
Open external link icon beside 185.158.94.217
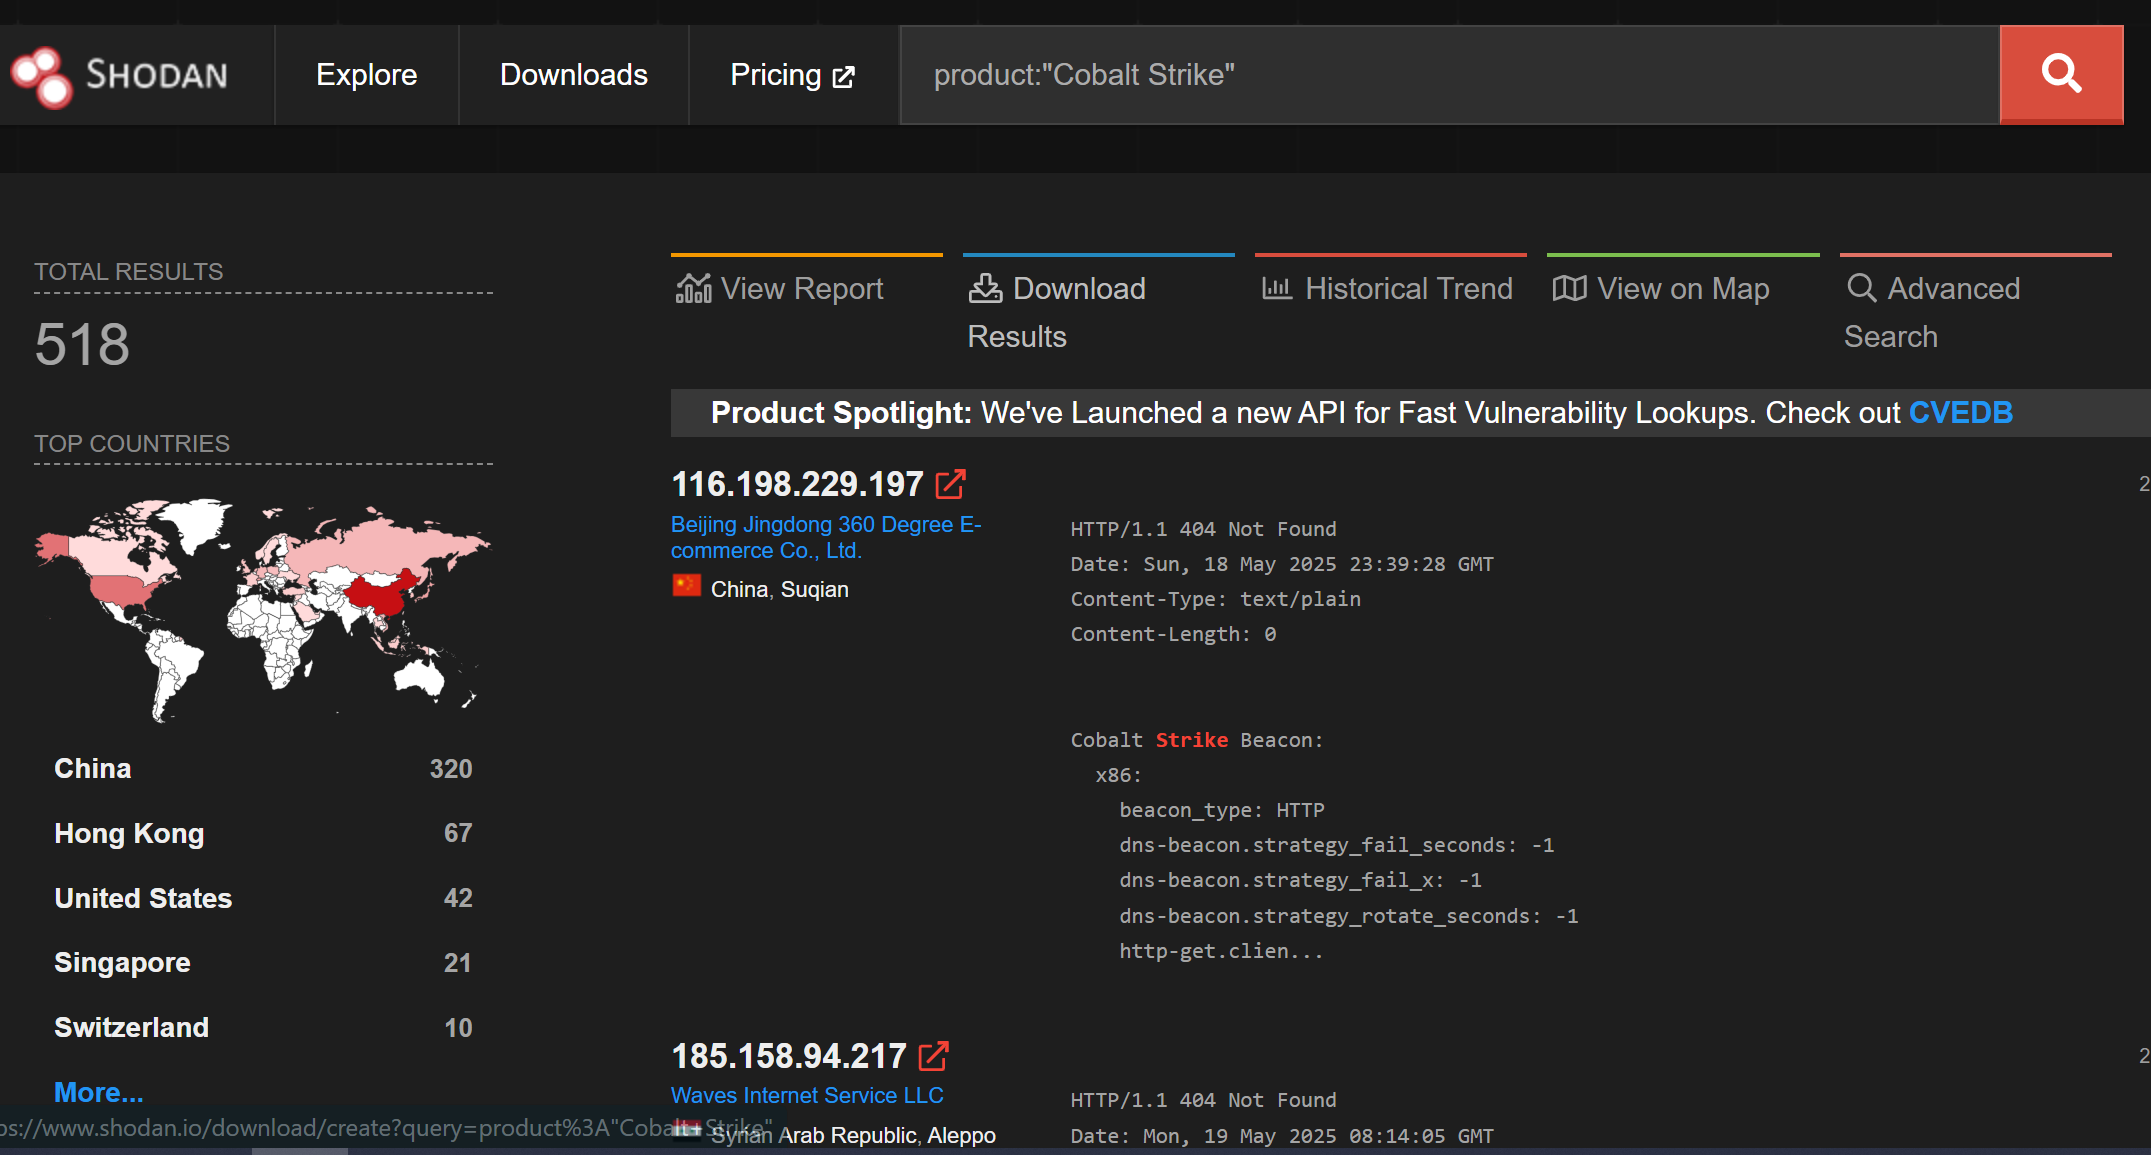(933, 1056)
